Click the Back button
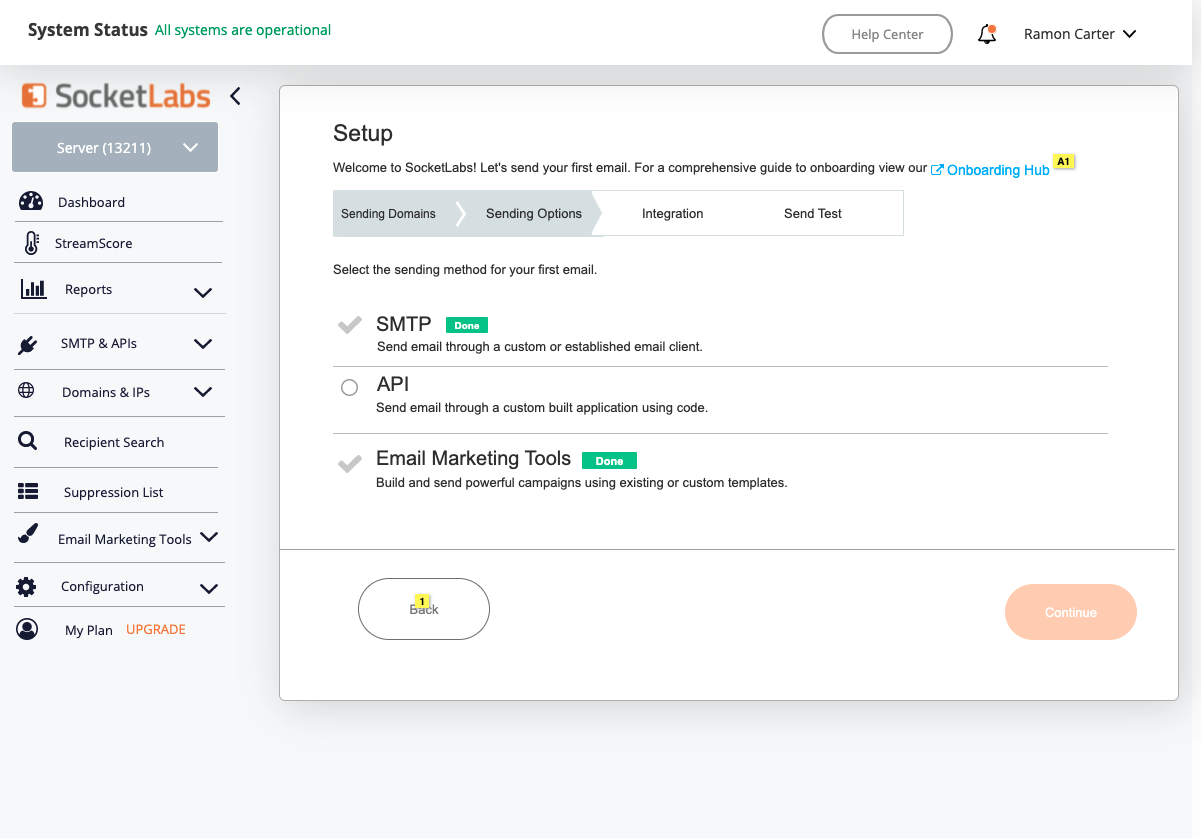1201x838 pixels. coord(424,609)
